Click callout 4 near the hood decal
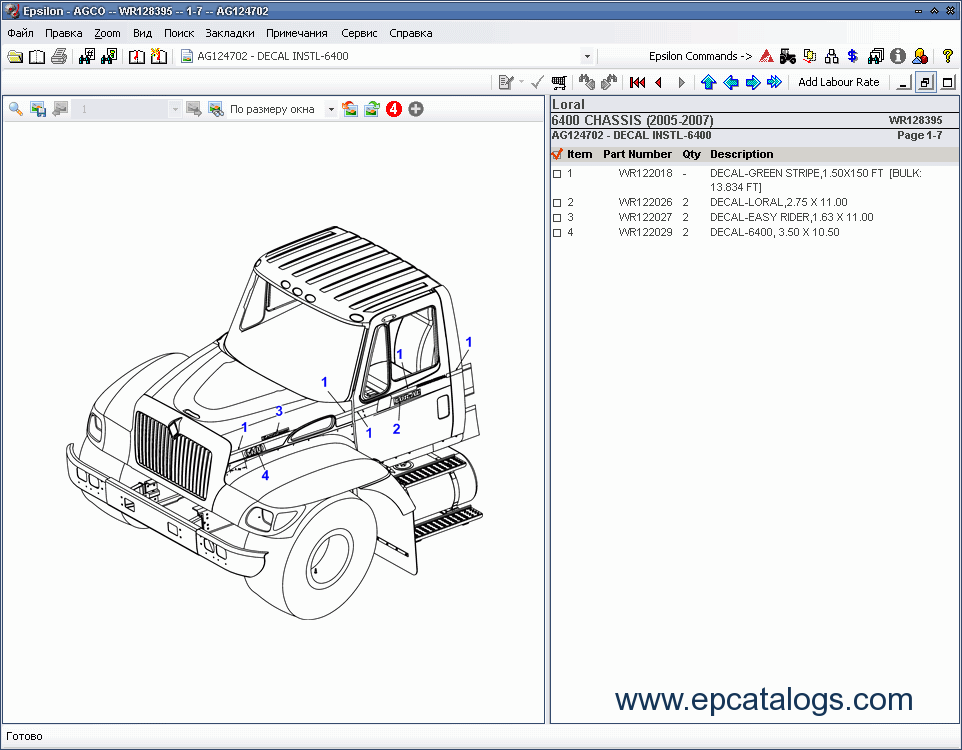This screenshot has height=750, width=962. coord(265,475)
